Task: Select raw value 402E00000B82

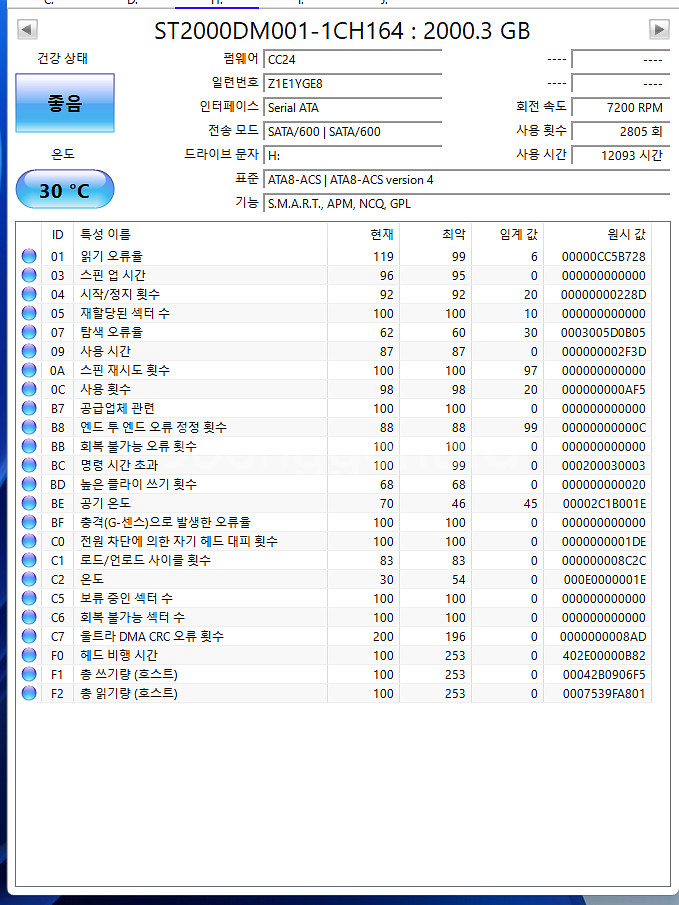Action: point(604,656)
